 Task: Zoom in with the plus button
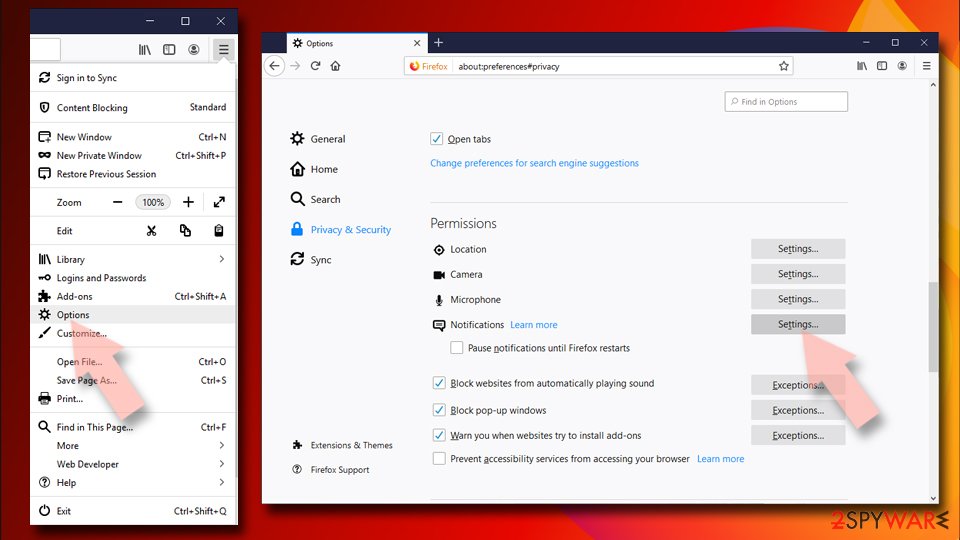point(189,202)
